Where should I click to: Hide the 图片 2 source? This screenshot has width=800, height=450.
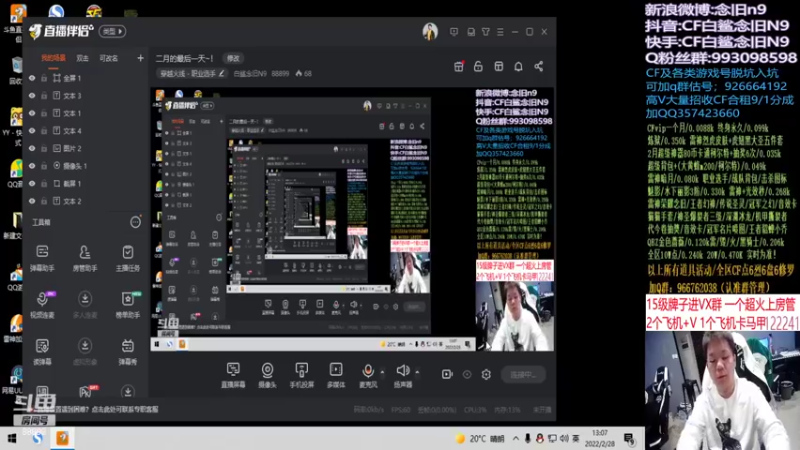point(32,148)
